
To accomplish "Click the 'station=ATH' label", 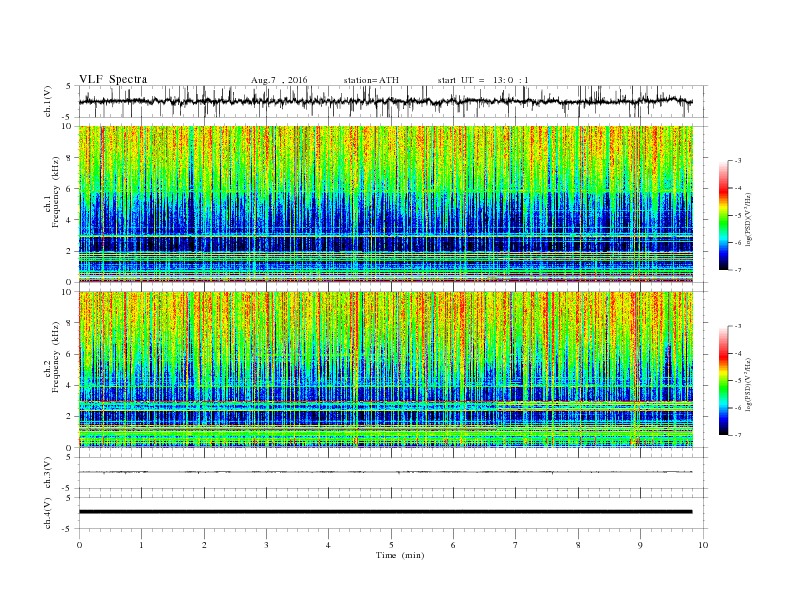I will [371, 80].
